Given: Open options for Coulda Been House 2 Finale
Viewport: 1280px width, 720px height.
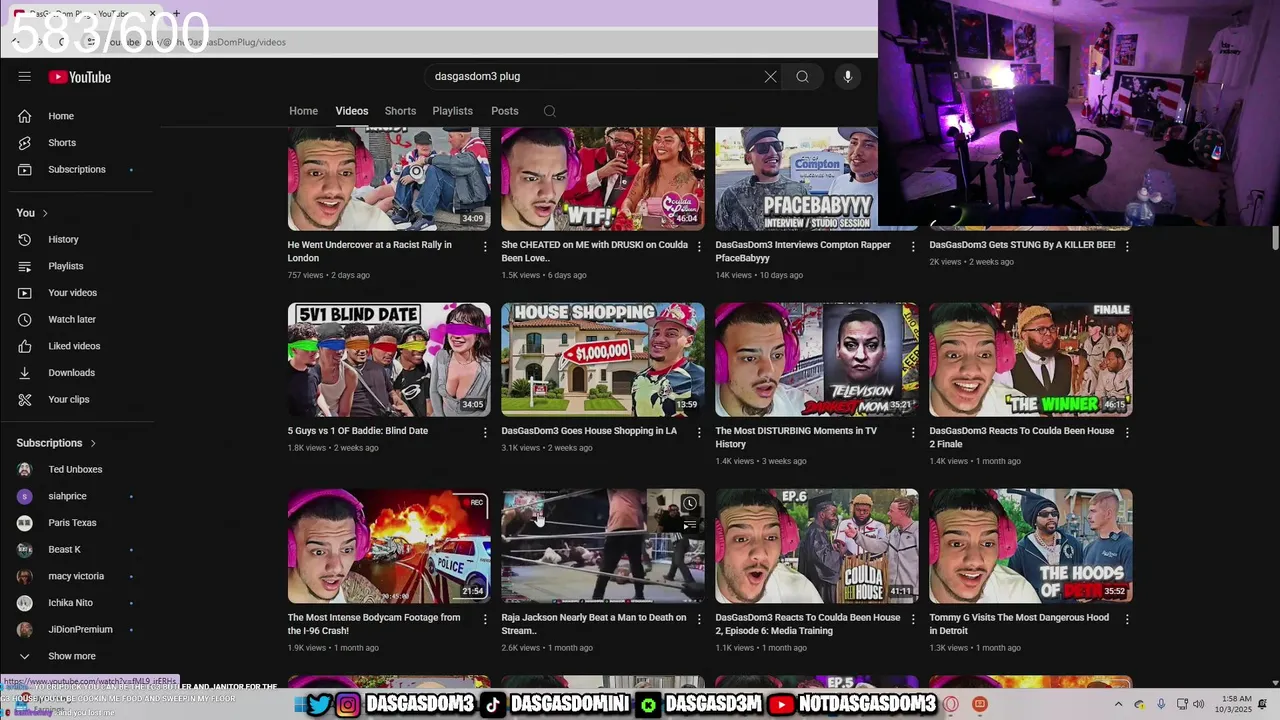Looking at the screenshot, I should point(1127,432).
